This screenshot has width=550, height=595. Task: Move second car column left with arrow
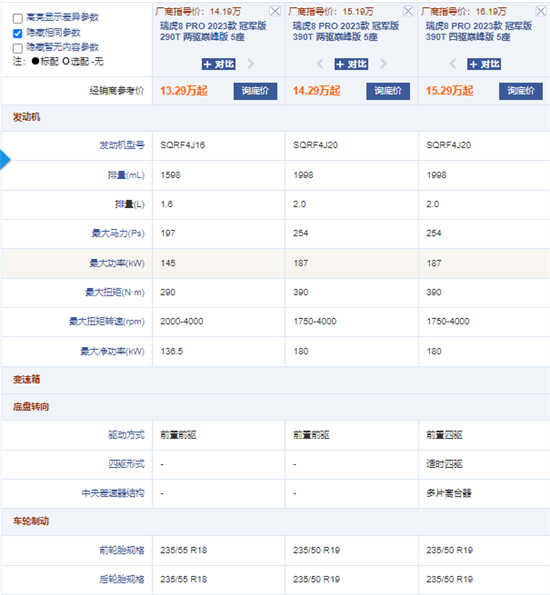tap(320, 64)
